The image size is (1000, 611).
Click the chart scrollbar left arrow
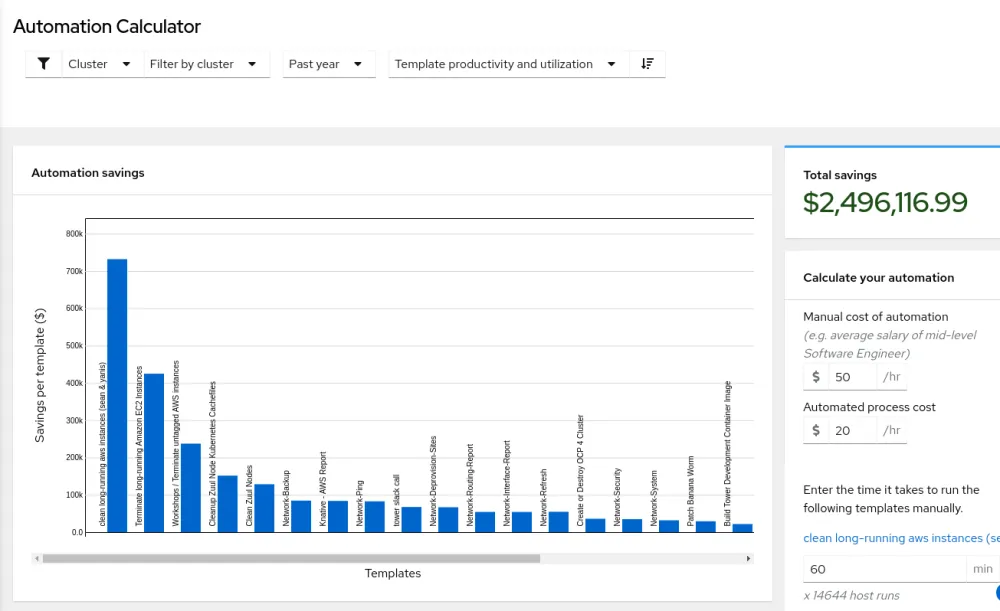tap(37, 559)
